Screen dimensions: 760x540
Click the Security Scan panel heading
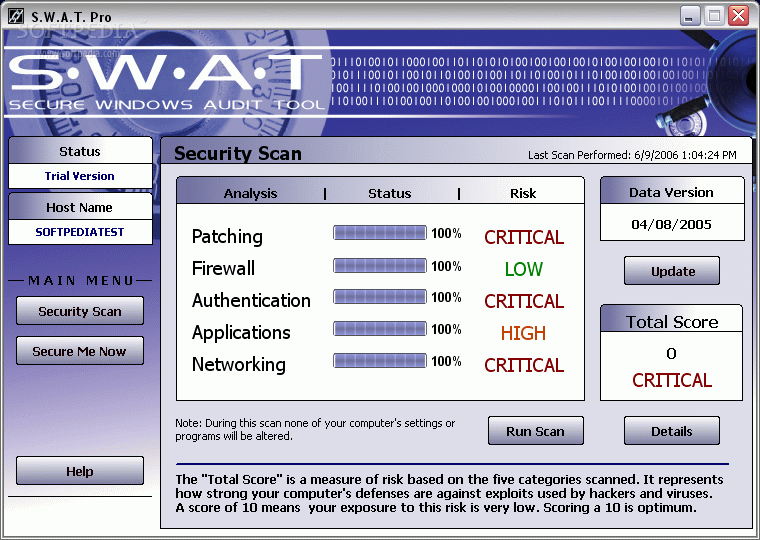click(238, 153)
